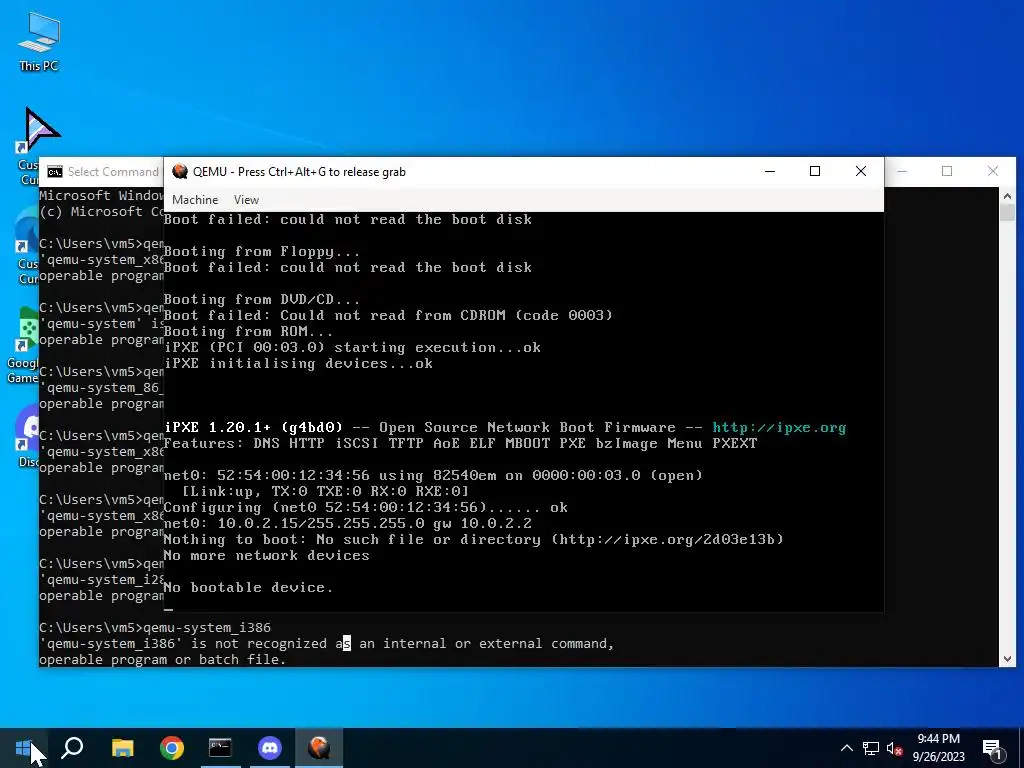Open Discord from the taskbar
Image resolution: width=1024 pixels, height=768 pixels.
270,748
